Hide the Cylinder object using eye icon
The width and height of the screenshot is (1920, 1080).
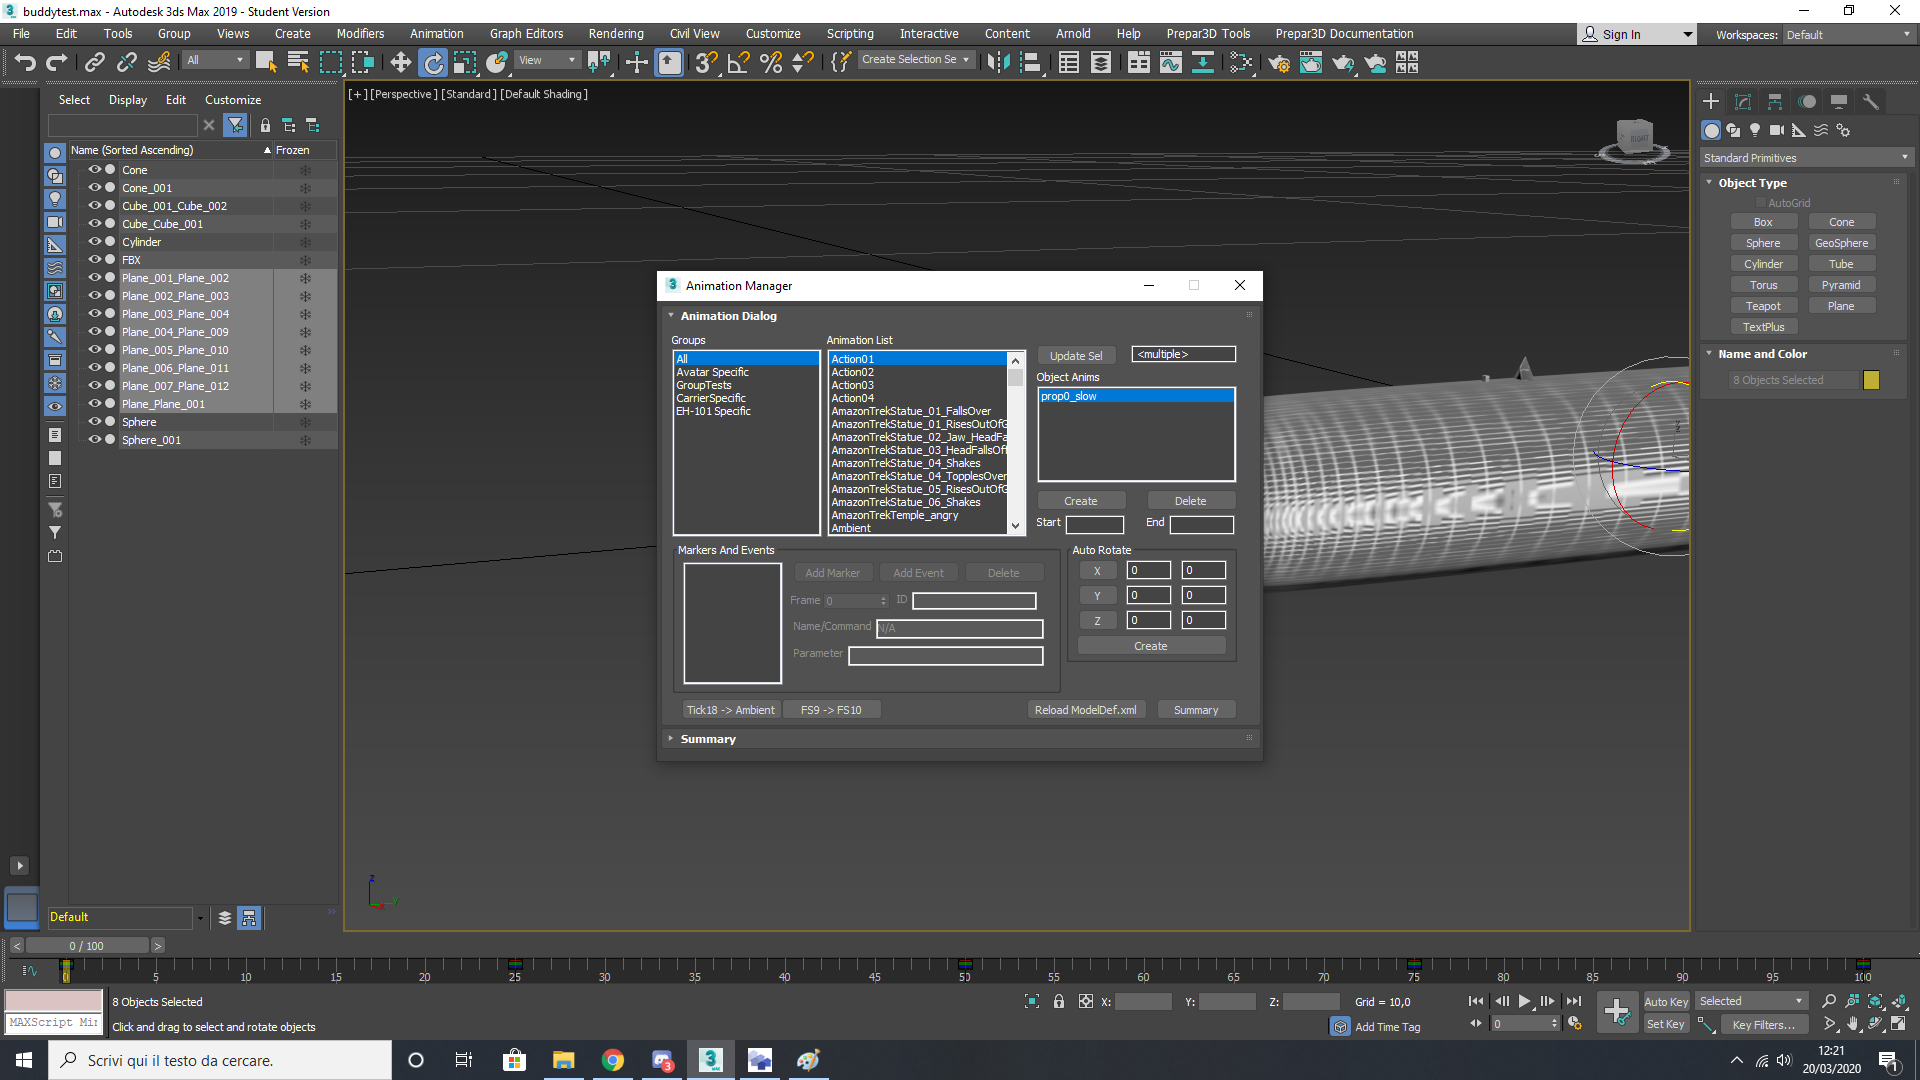tap(95, 242)
